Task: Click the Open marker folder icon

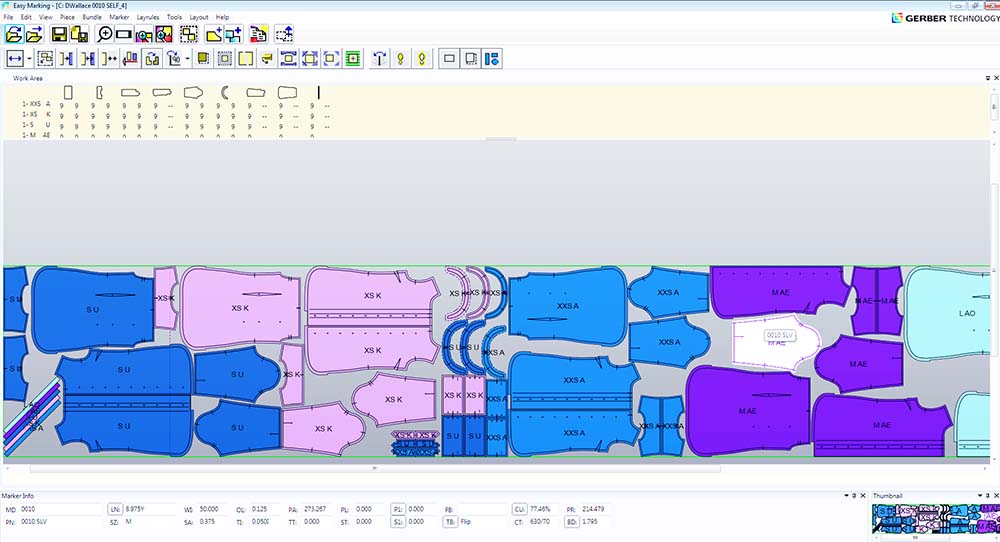Action: [14, 34]
